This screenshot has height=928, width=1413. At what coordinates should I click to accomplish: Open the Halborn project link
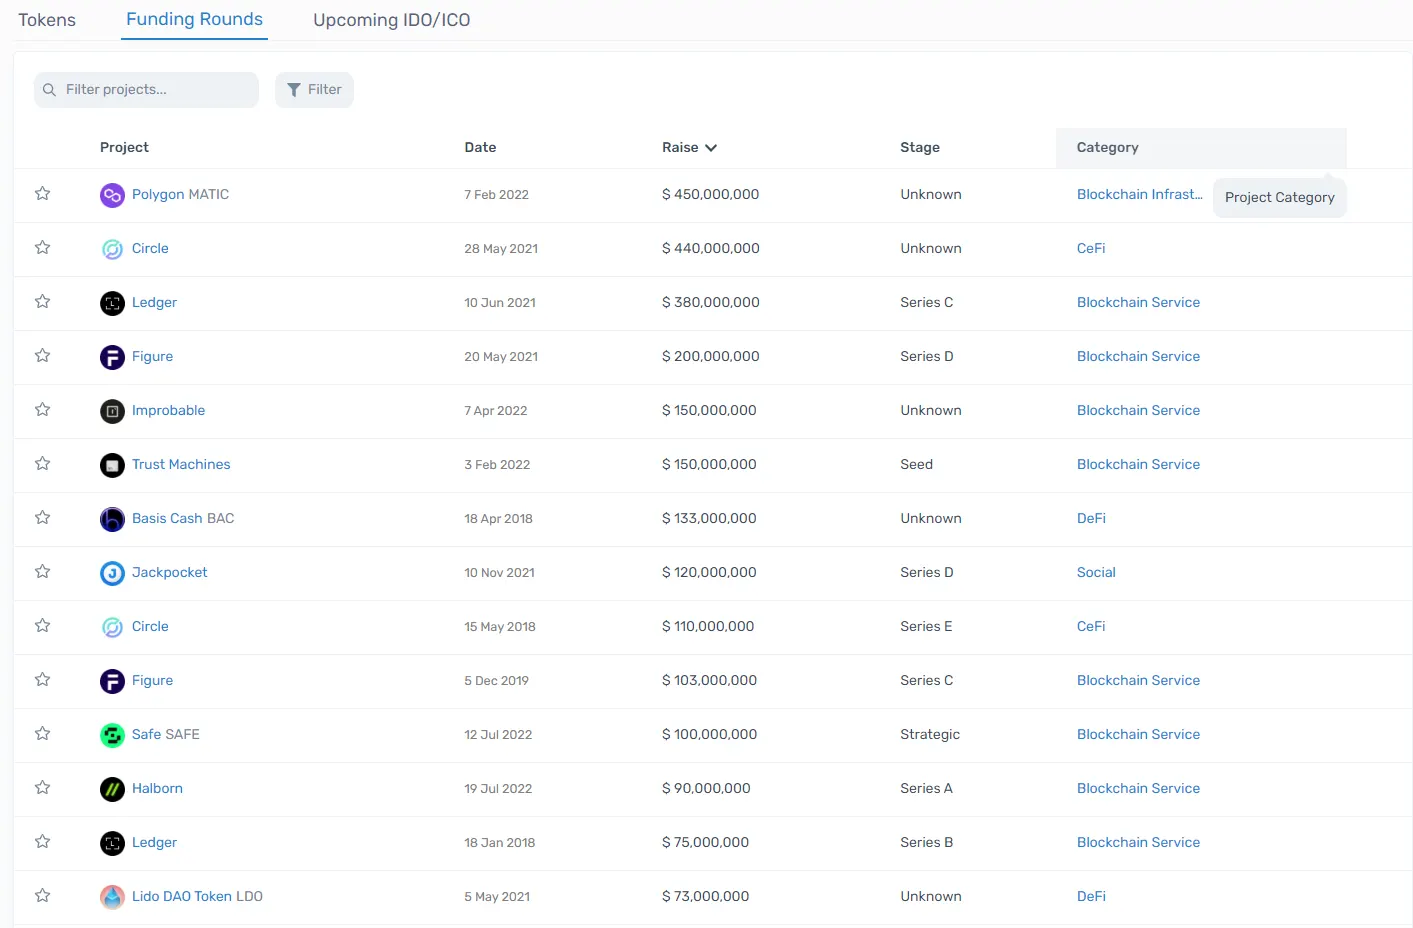[157, 789]
